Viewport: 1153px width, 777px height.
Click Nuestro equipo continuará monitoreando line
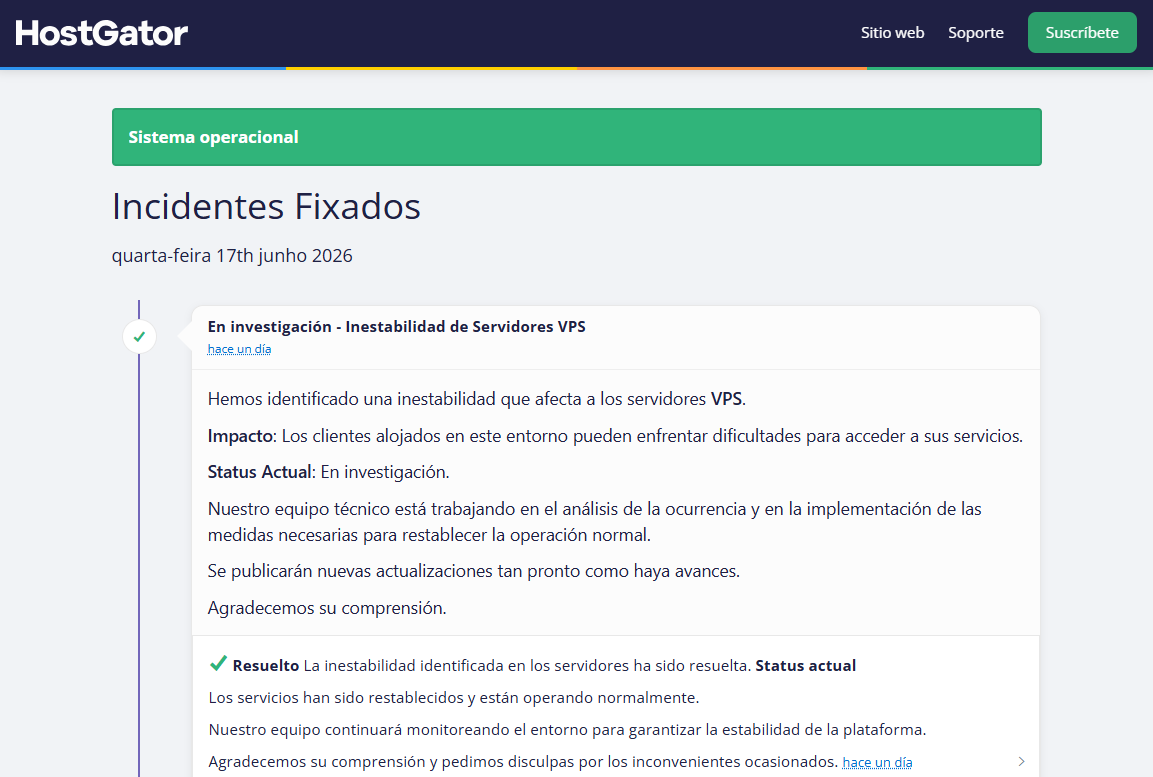point(567,730)
